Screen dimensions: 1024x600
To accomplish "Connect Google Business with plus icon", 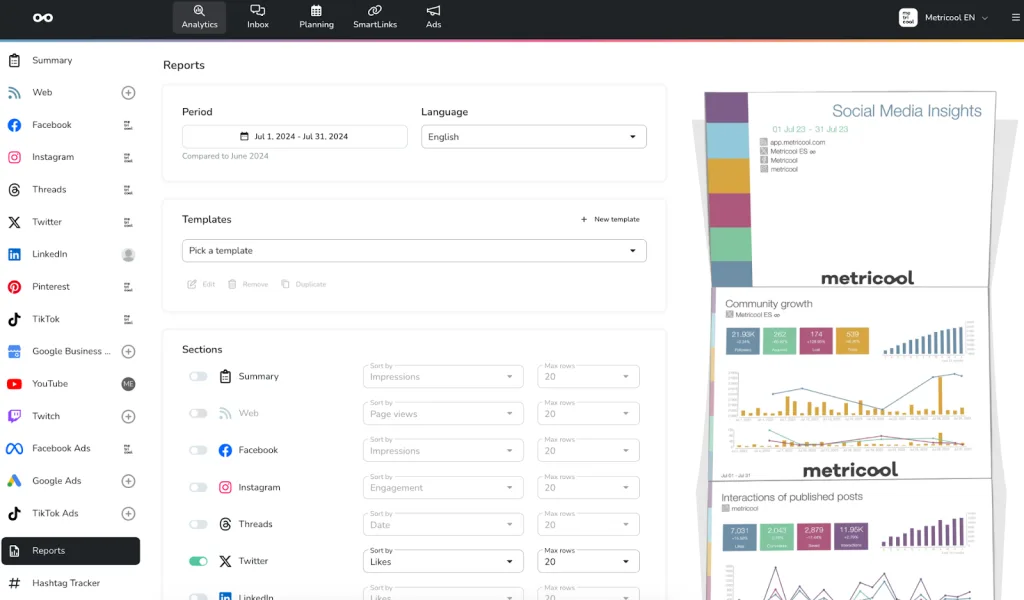I will click(129, 351).
